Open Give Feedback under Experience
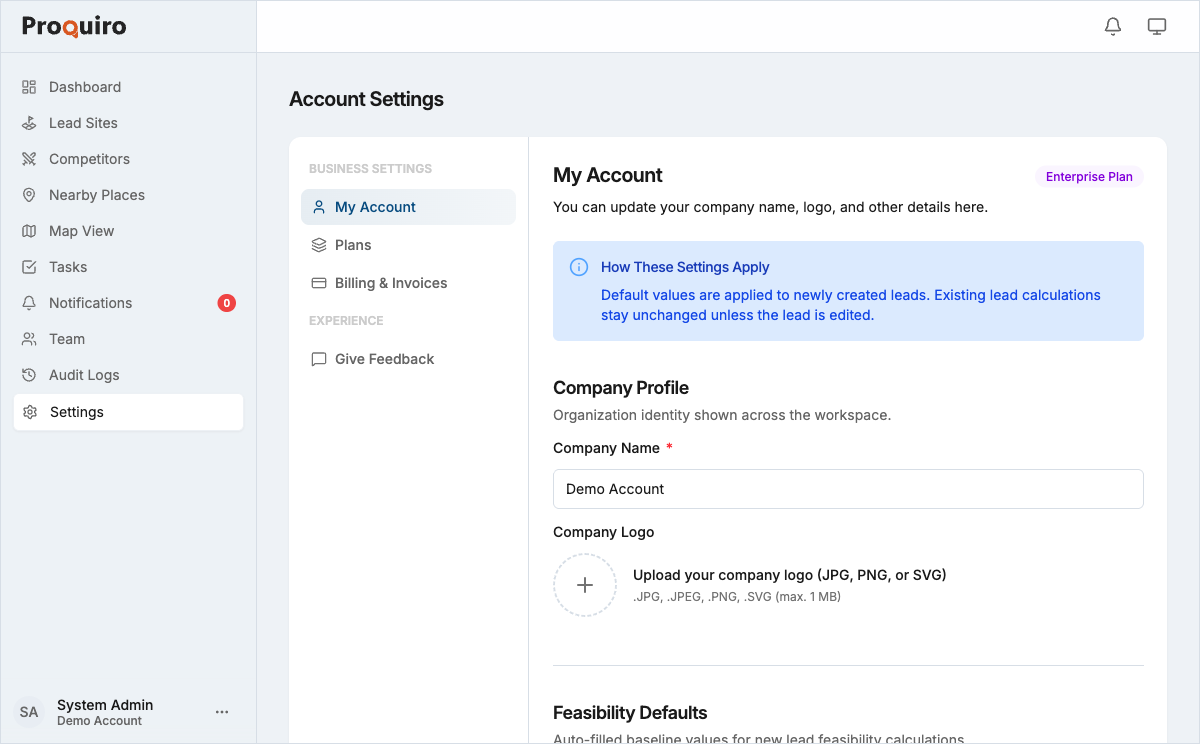The width and height of the screenshot is (1200, 744). [384, 359]
